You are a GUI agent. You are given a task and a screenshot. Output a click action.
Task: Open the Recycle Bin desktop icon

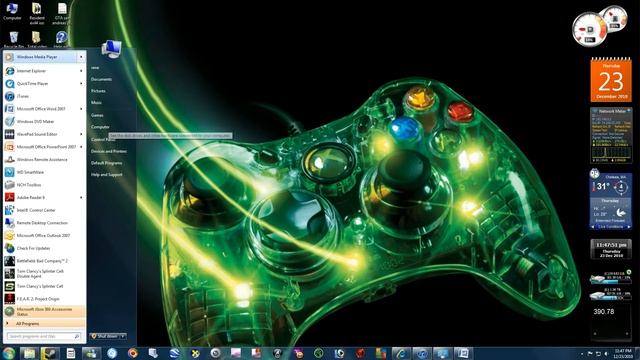13,40
